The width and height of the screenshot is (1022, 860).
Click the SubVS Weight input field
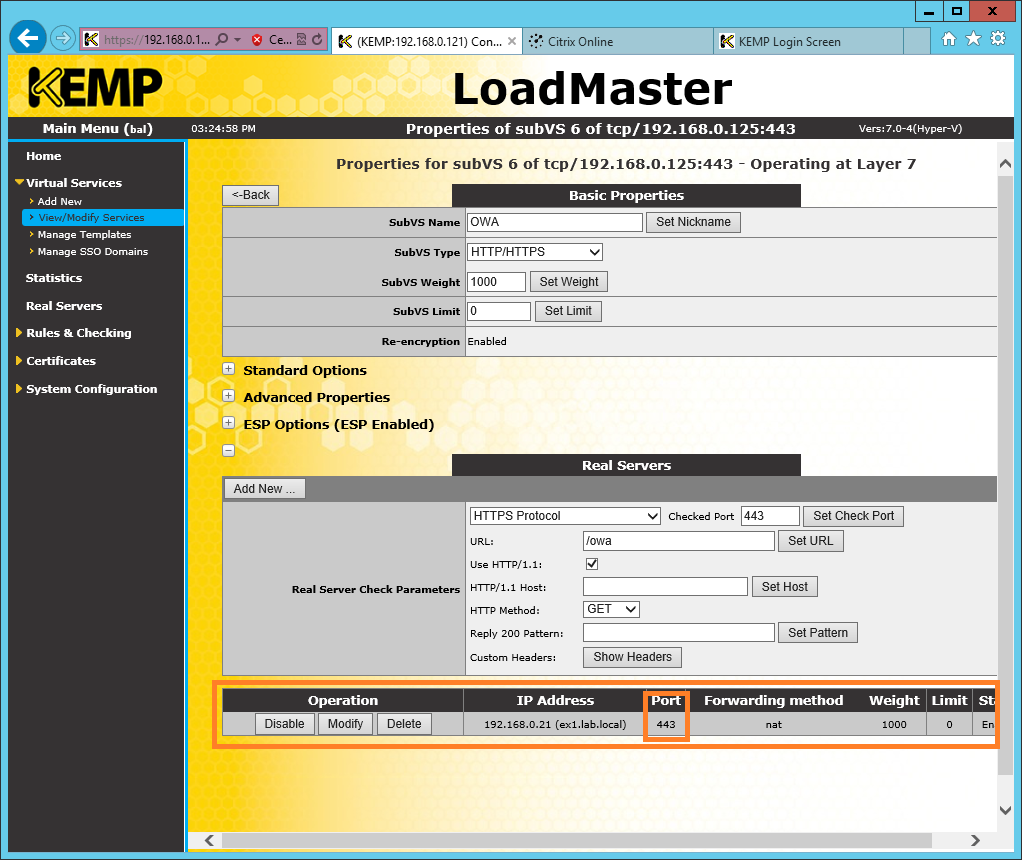[x=496, y=282]
